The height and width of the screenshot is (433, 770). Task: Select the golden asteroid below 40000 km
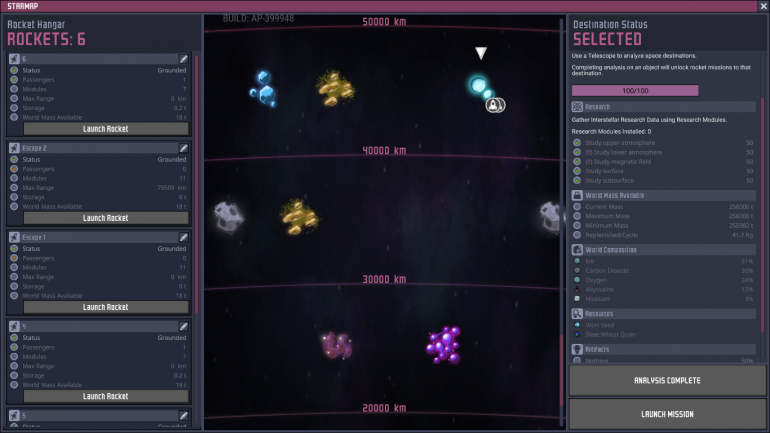pyautogui.click(x=299, y=217)
